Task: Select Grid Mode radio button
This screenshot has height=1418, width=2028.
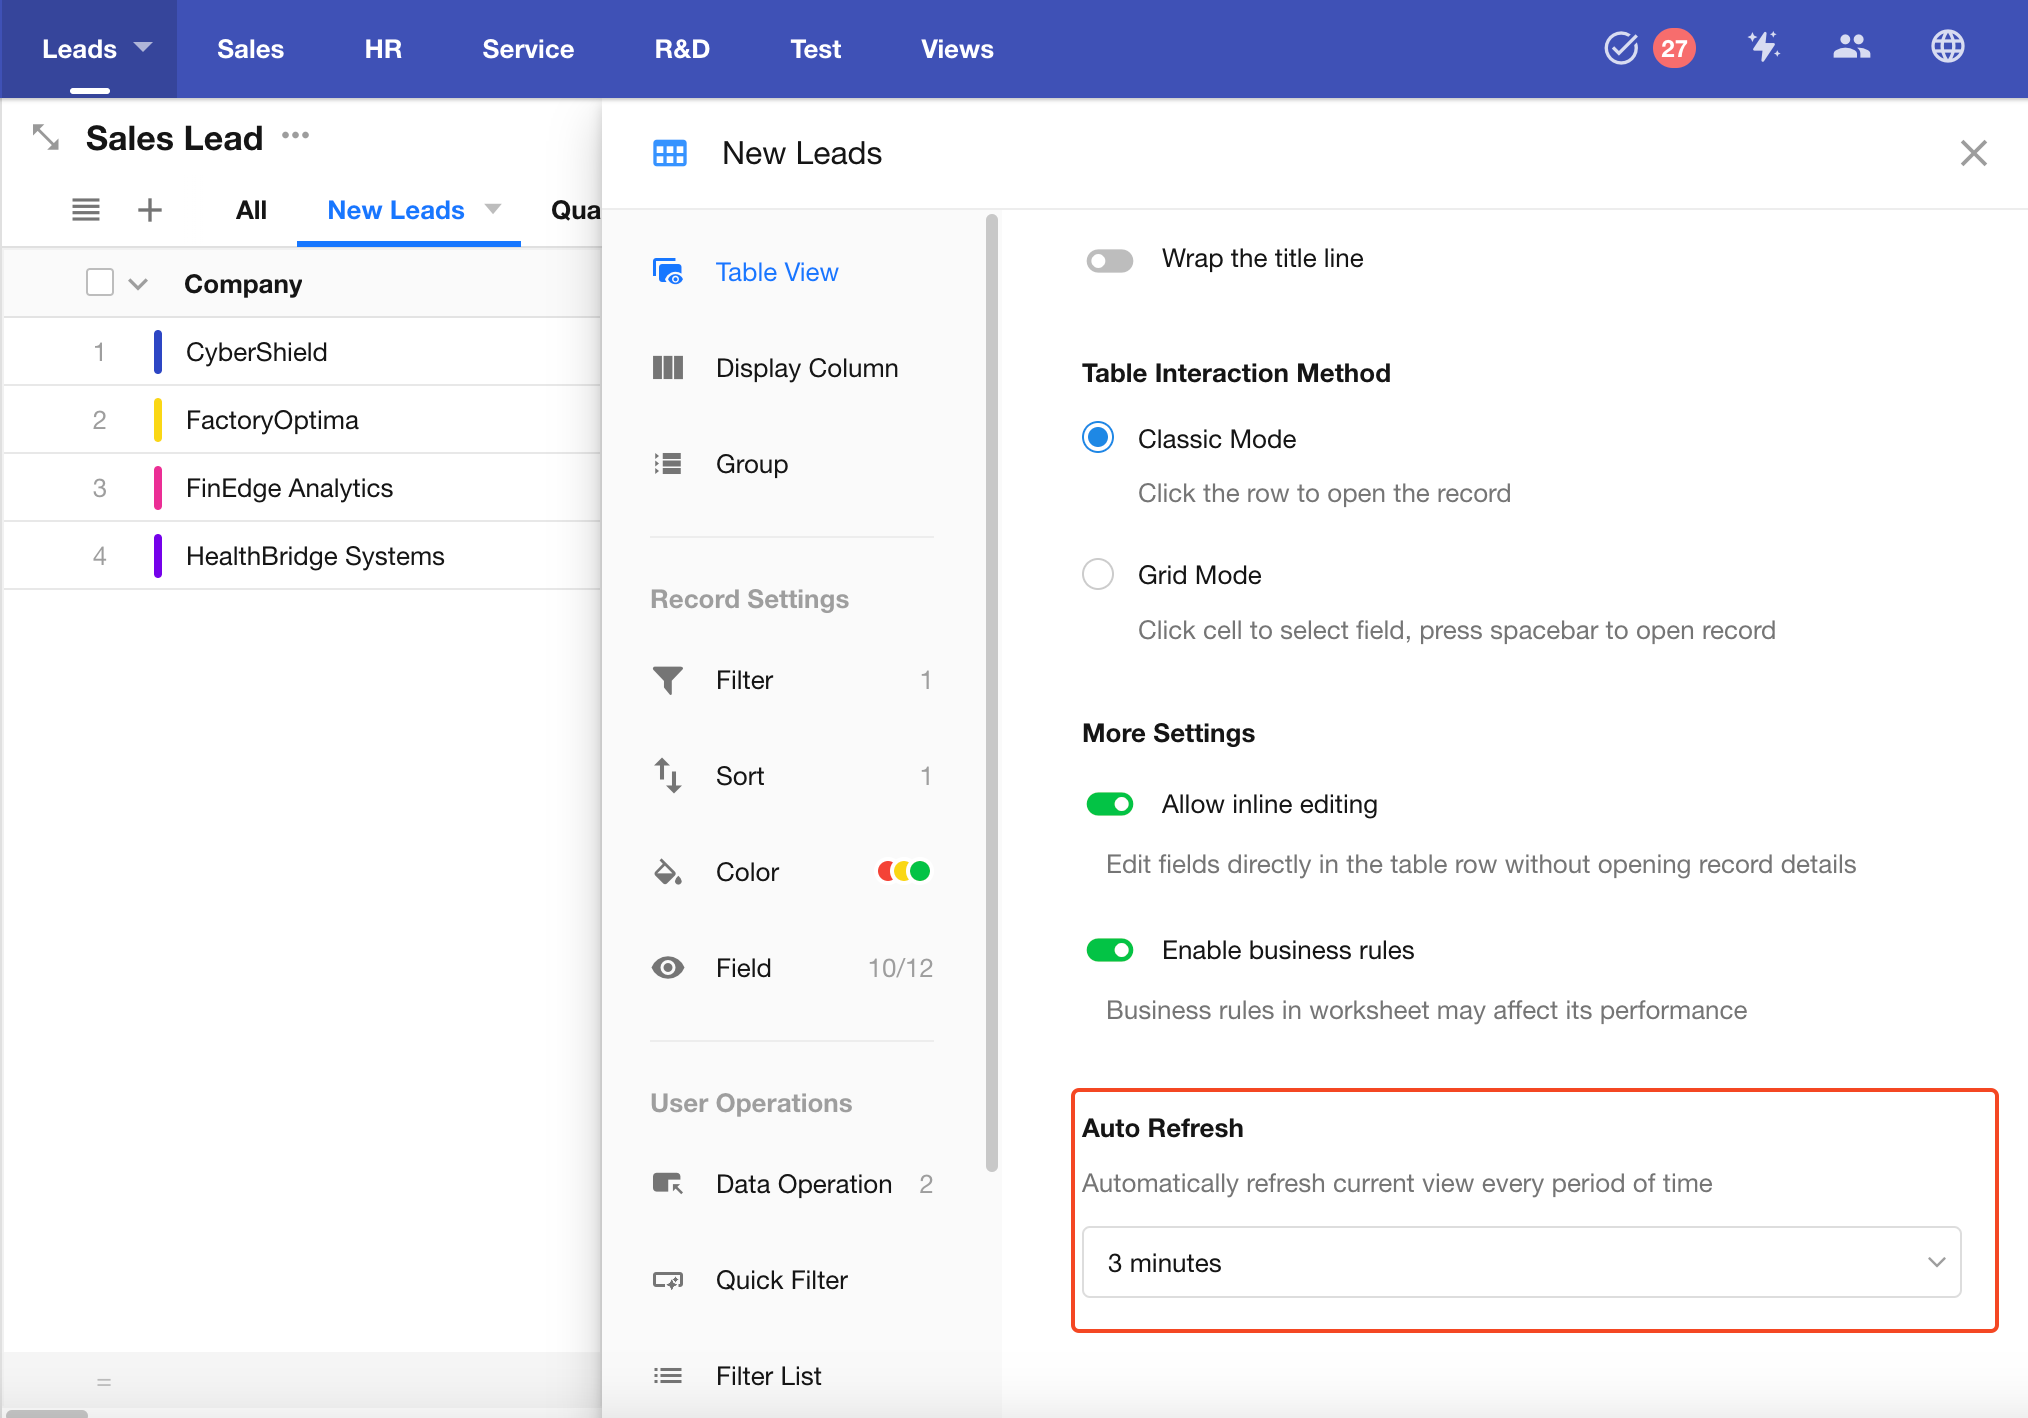Action: click(1098, 575)
